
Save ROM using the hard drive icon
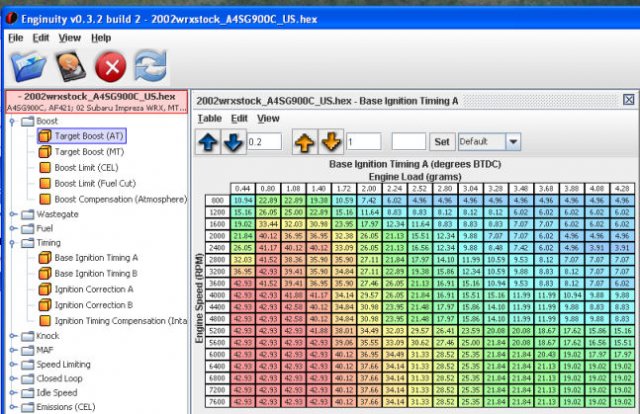point(70,67)
